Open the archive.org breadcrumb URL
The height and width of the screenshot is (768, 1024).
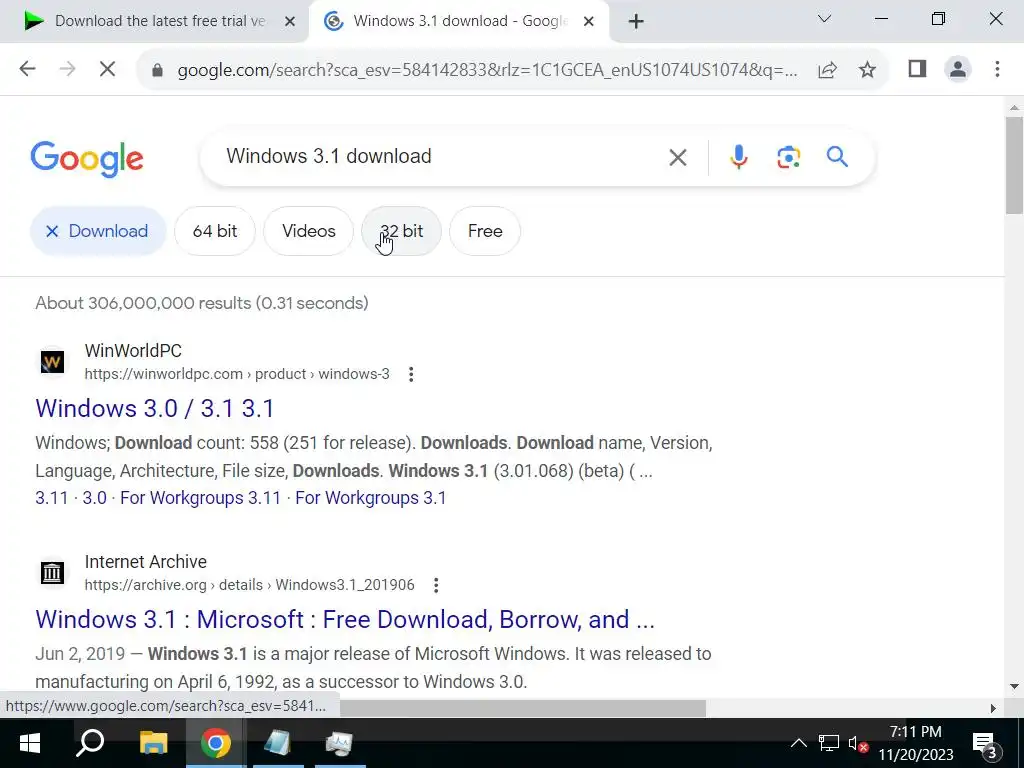pyautogui.click(x=249, y=585)
